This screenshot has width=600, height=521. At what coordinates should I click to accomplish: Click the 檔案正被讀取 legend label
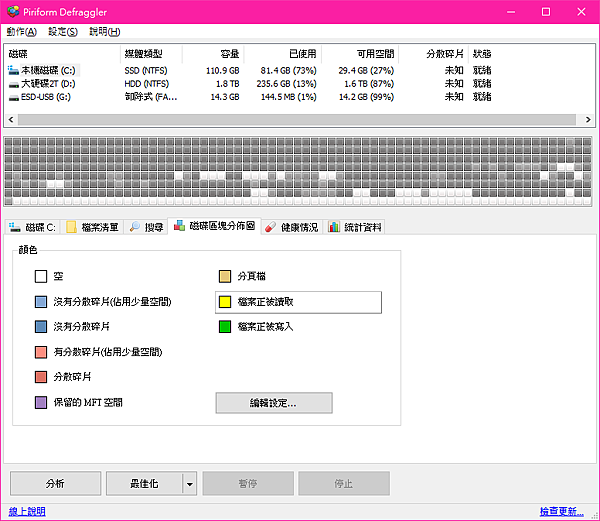coord(266,302)
